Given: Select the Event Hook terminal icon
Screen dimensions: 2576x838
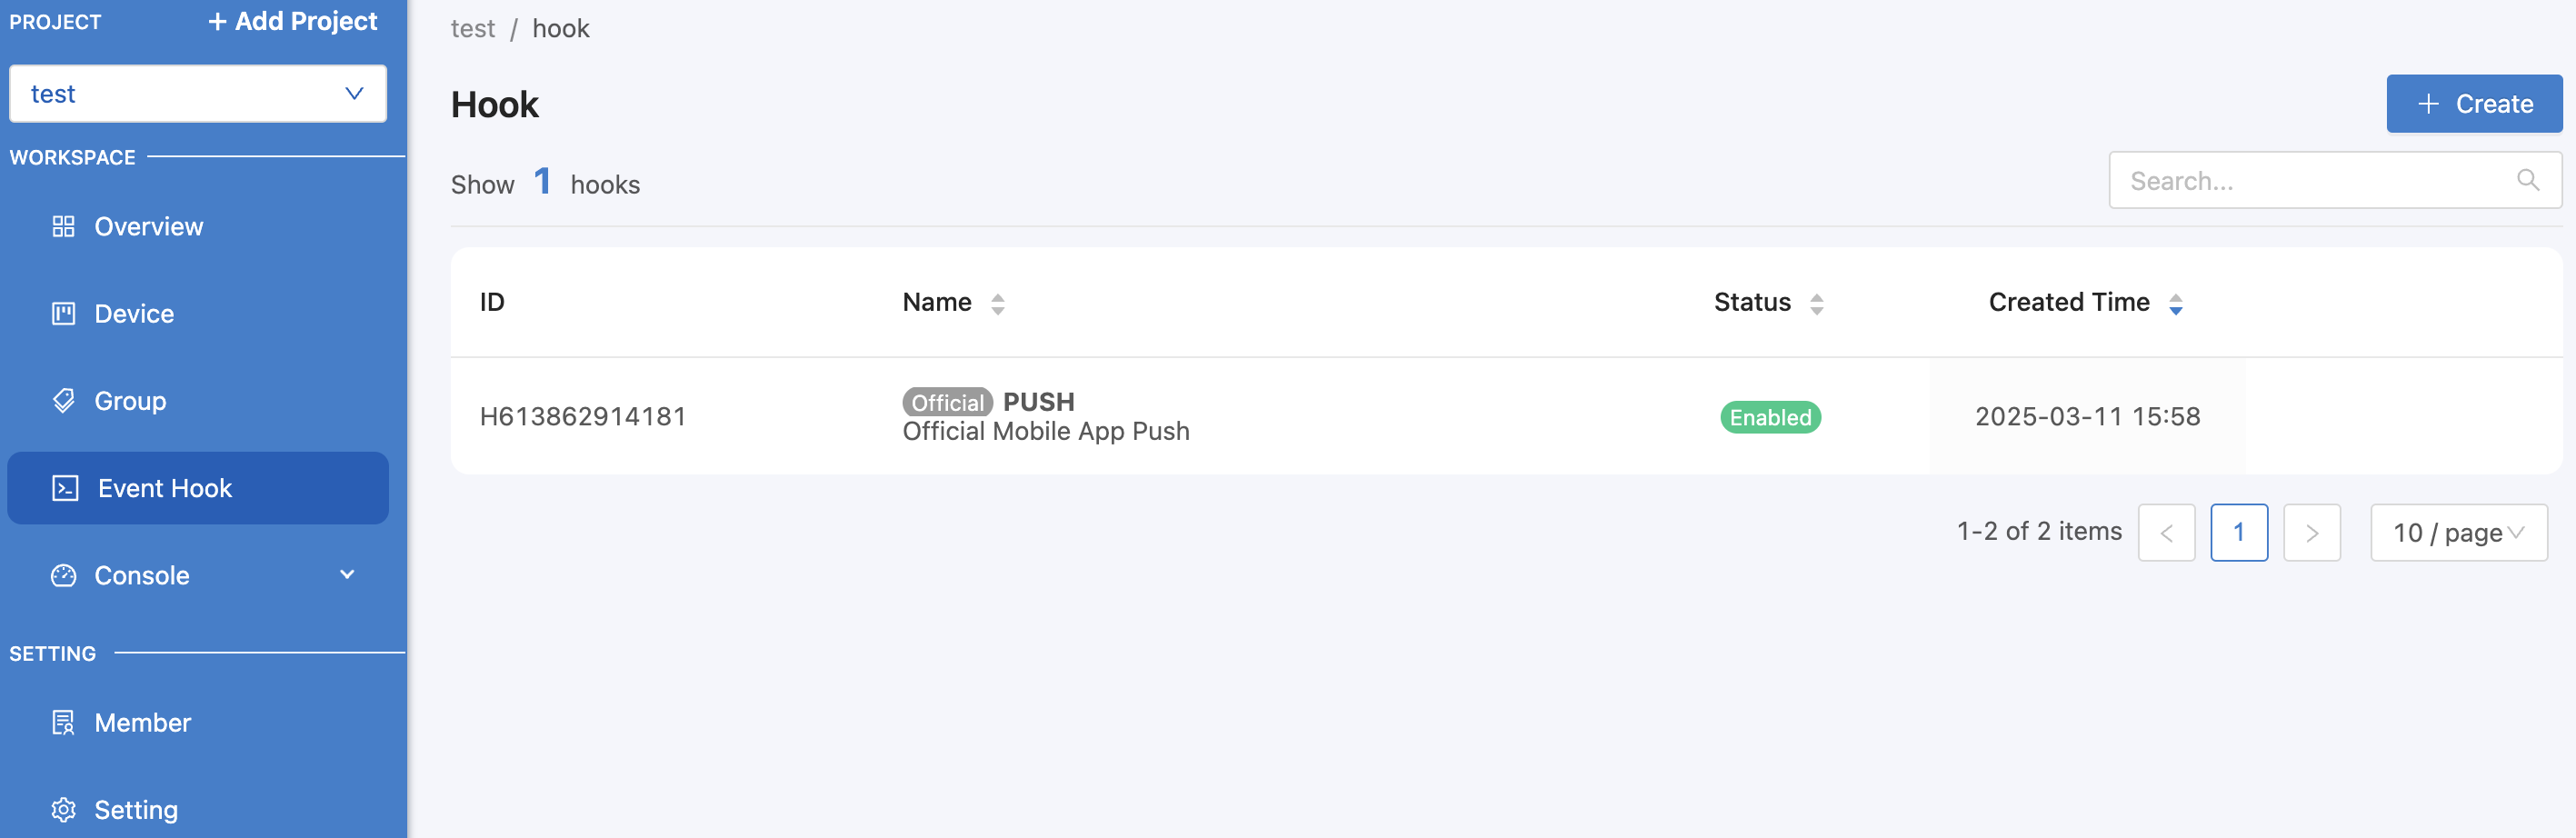Looking at the screenshot, I should click(x=65, y=488).
